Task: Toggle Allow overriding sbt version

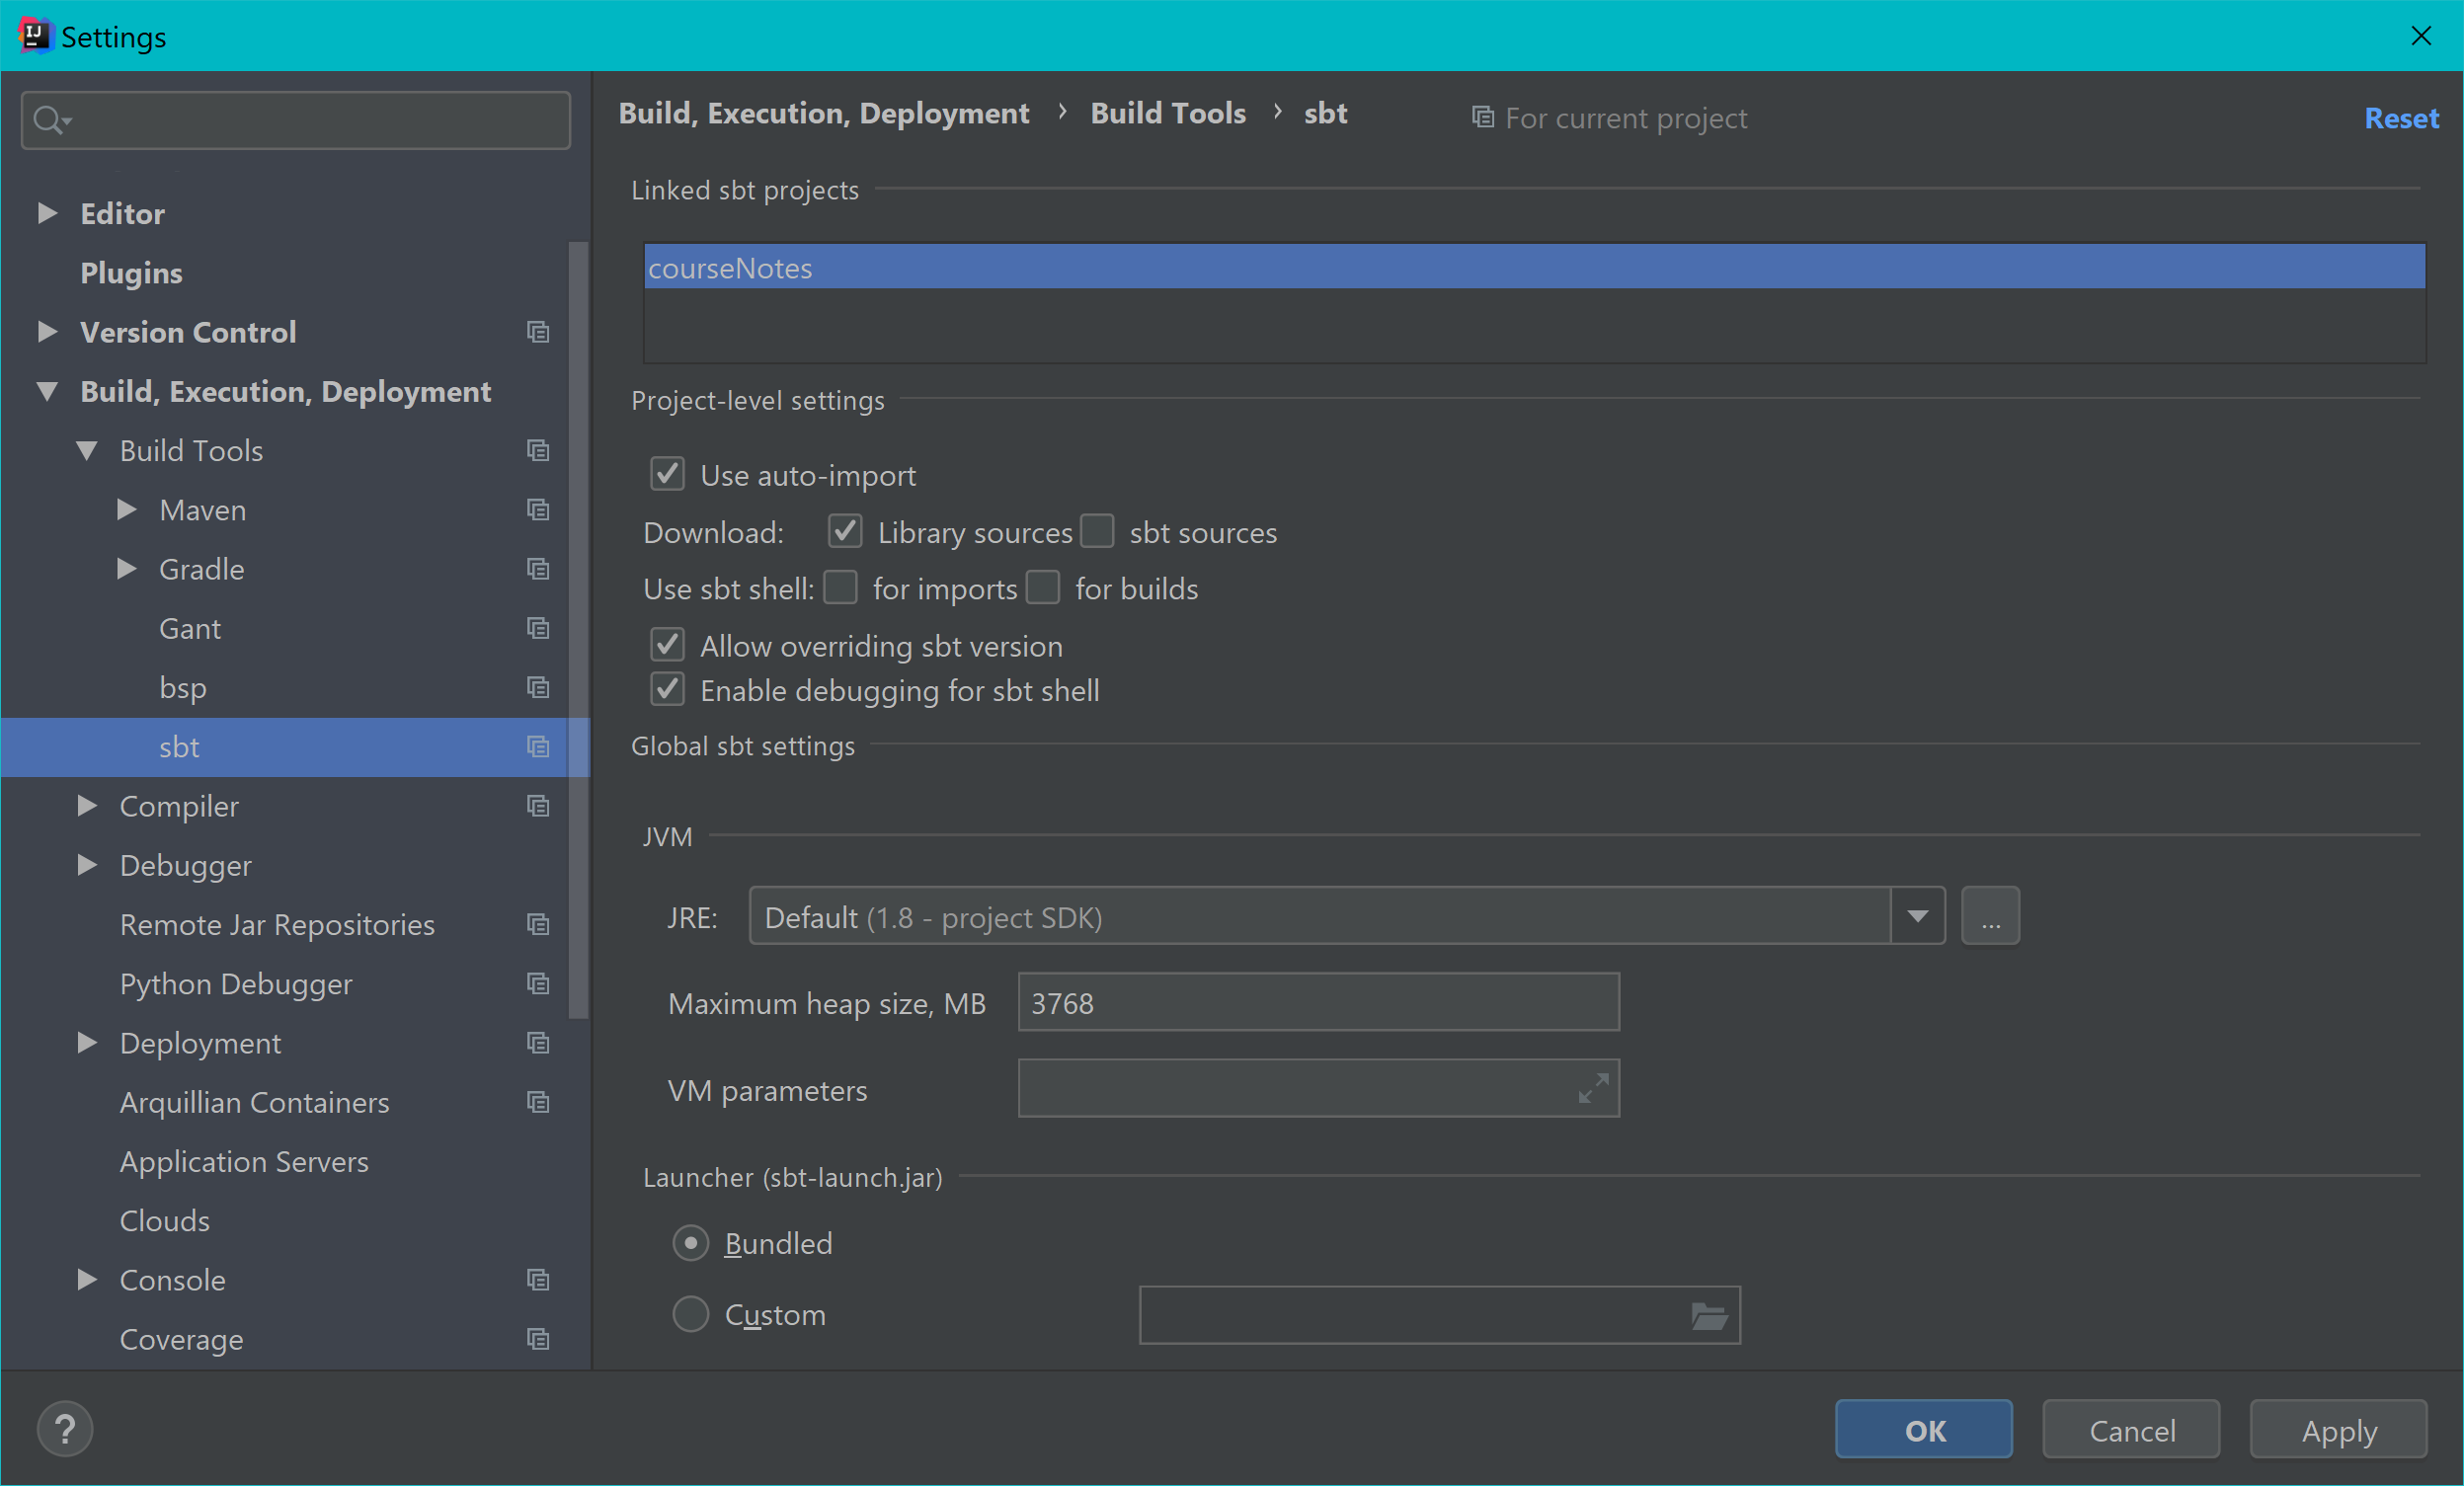Action: 668,645
